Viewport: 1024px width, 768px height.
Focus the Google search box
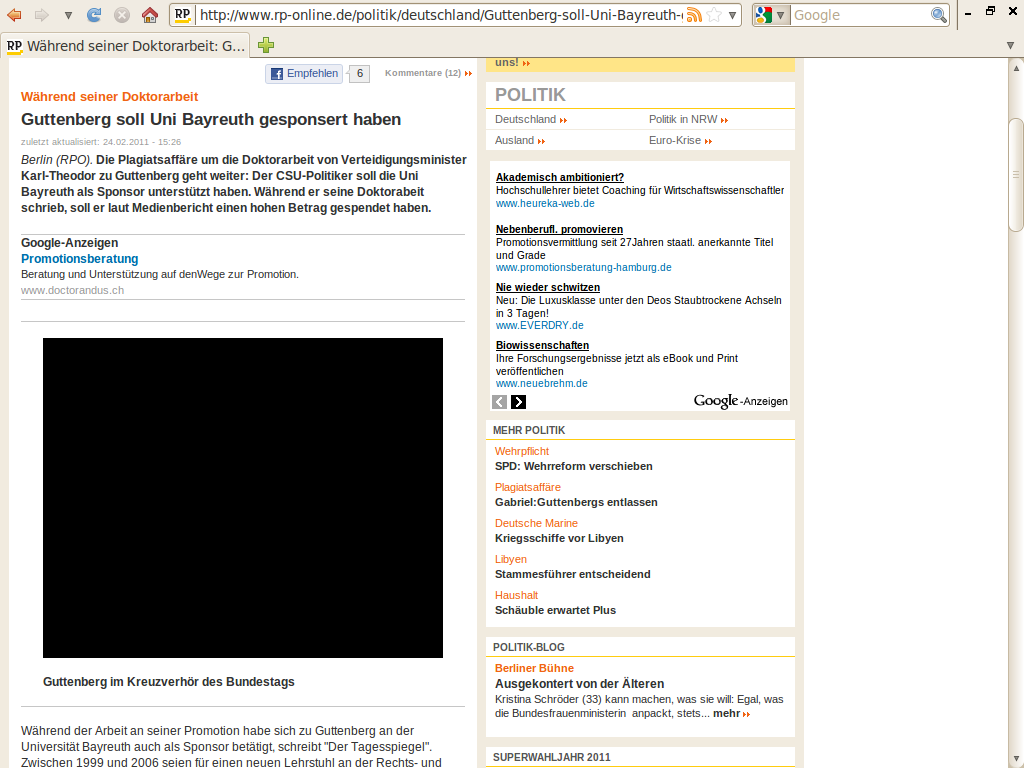tap(861, 15)
